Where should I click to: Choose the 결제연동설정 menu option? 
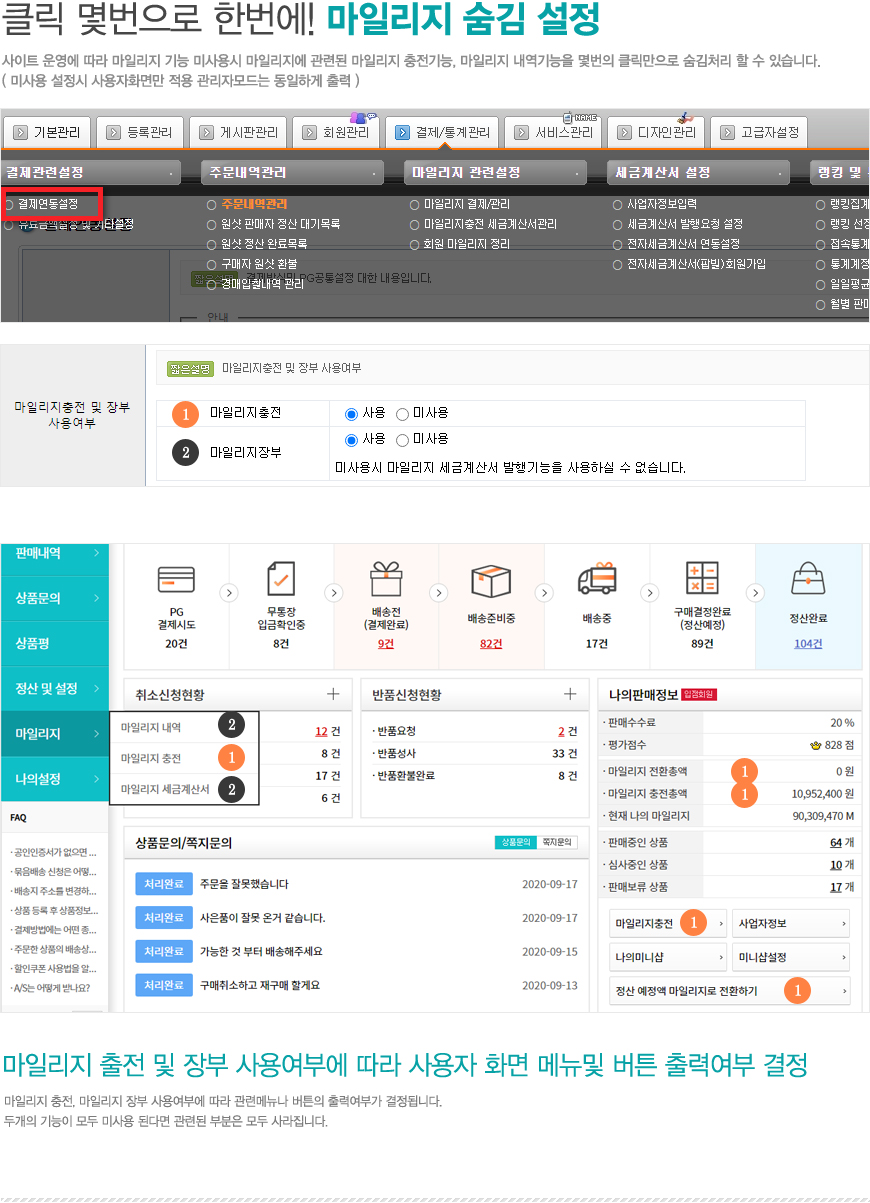coord(48,203)
